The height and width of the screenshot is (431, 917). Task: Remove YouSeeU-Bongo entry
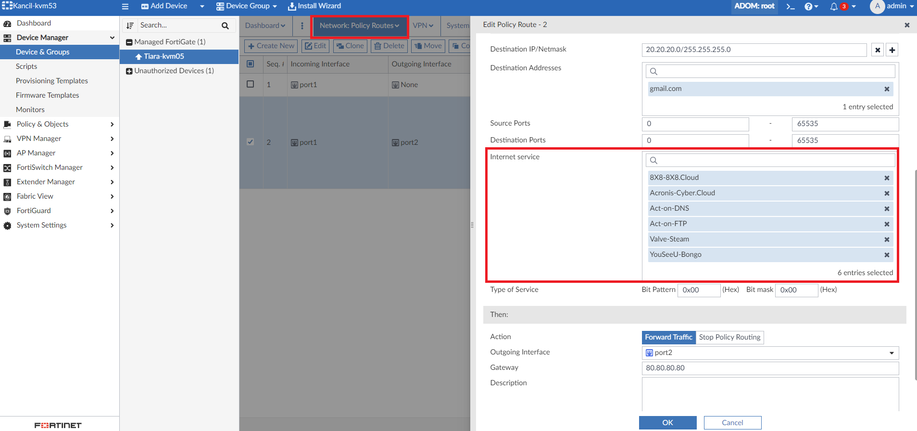point(887,255)
